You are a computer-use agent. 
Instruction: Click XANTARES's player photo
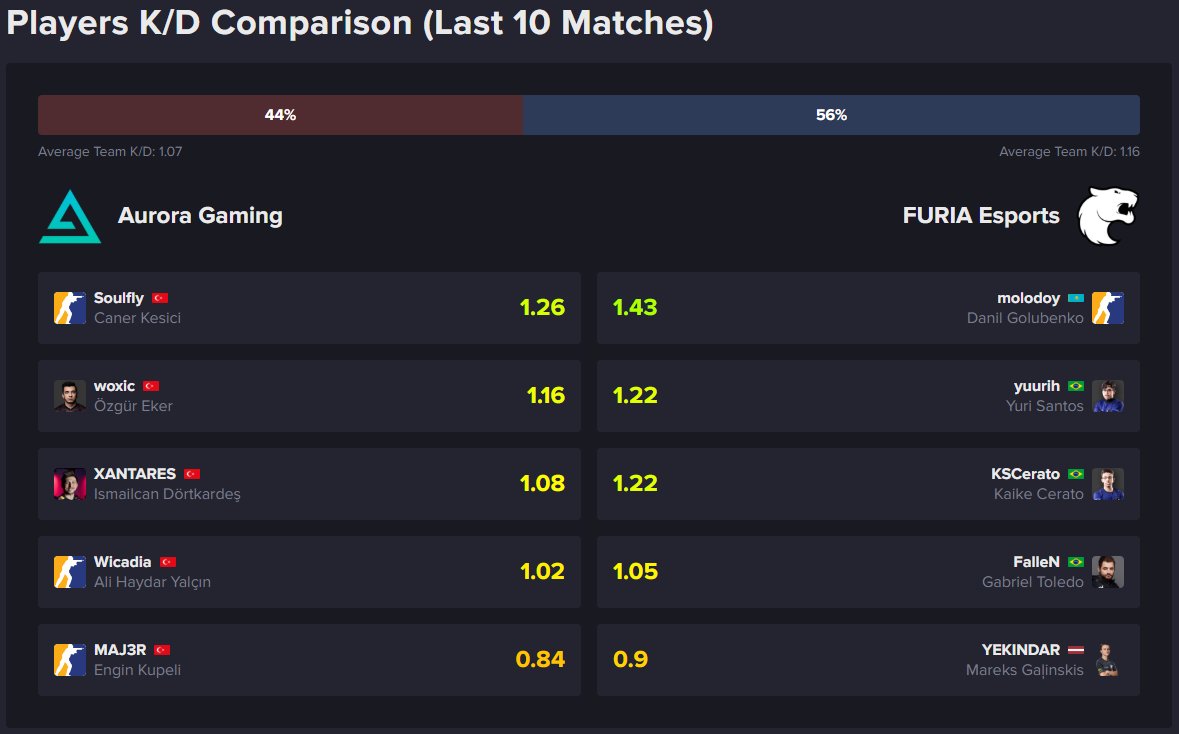click(x=70, y=484)
